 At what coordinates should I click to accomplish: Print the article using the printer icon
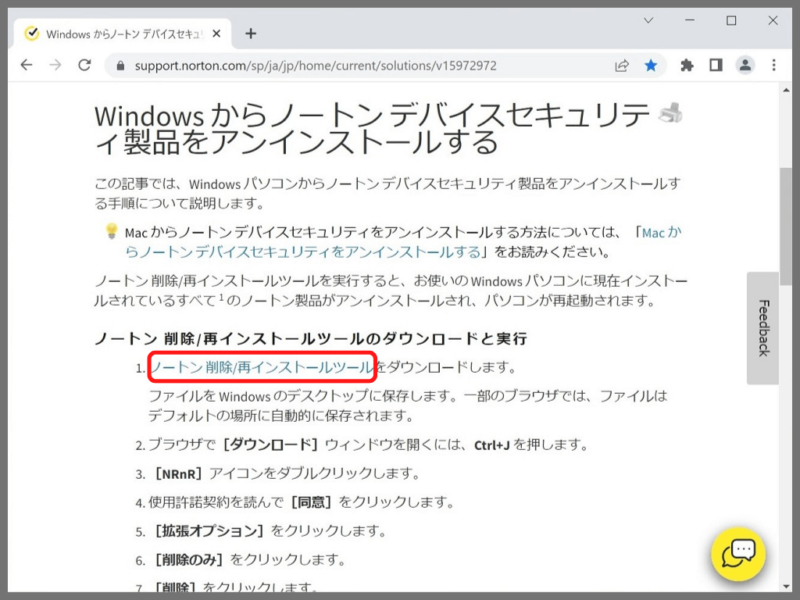670,113
